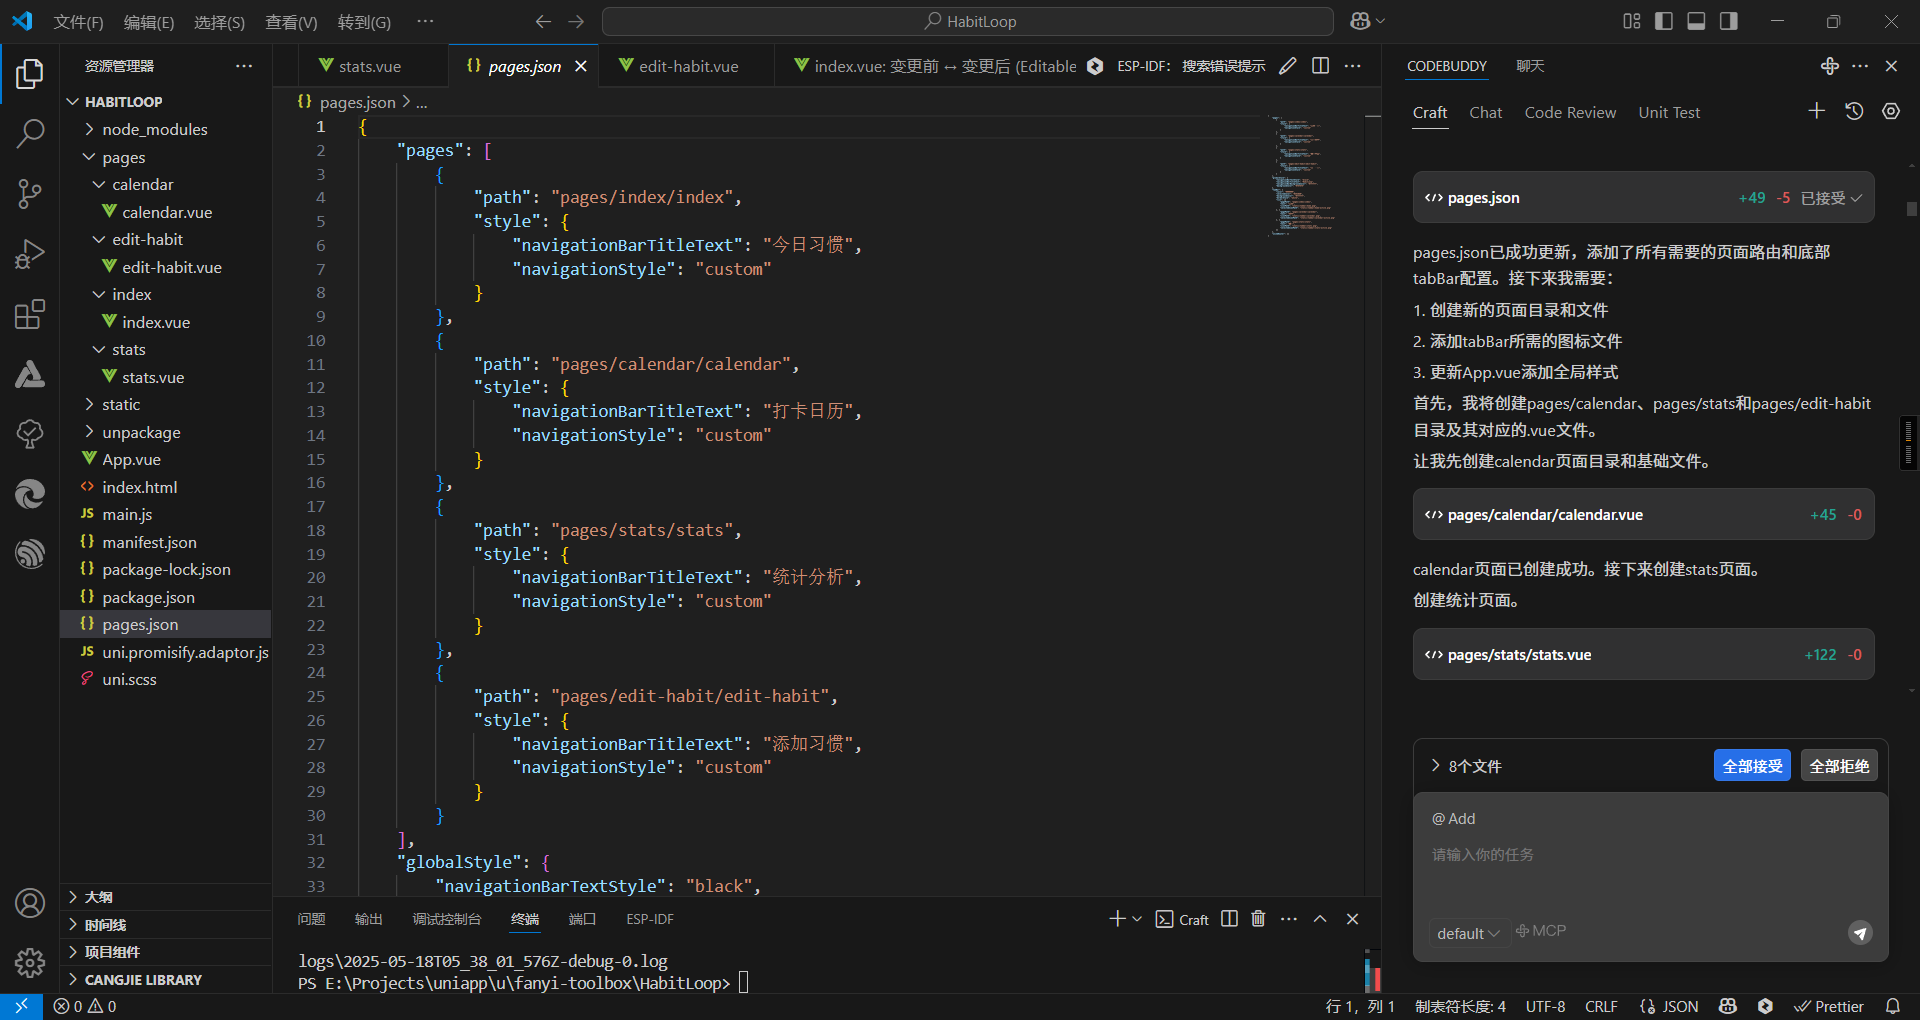The image size is (1920, 1020).
Task: Expand the 8个文件 file list
Action: click(1465, 766)
